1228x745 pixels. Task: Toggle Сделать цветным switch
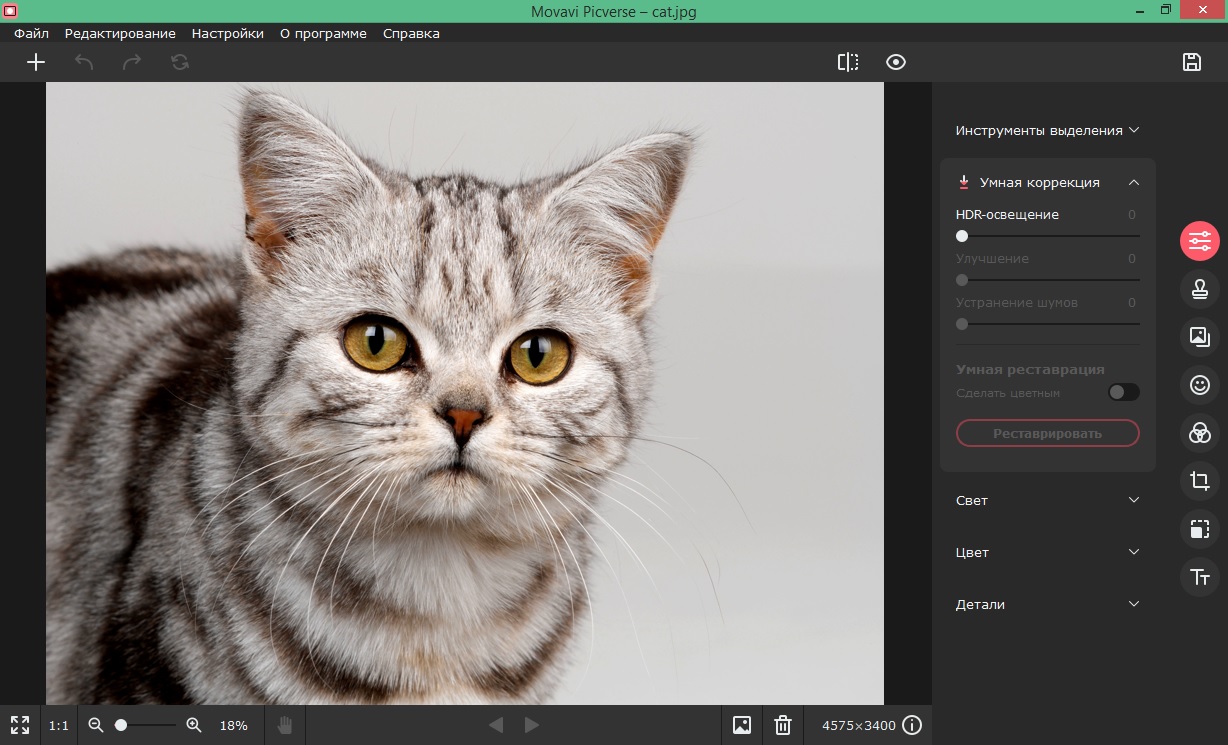(1124, 392)
